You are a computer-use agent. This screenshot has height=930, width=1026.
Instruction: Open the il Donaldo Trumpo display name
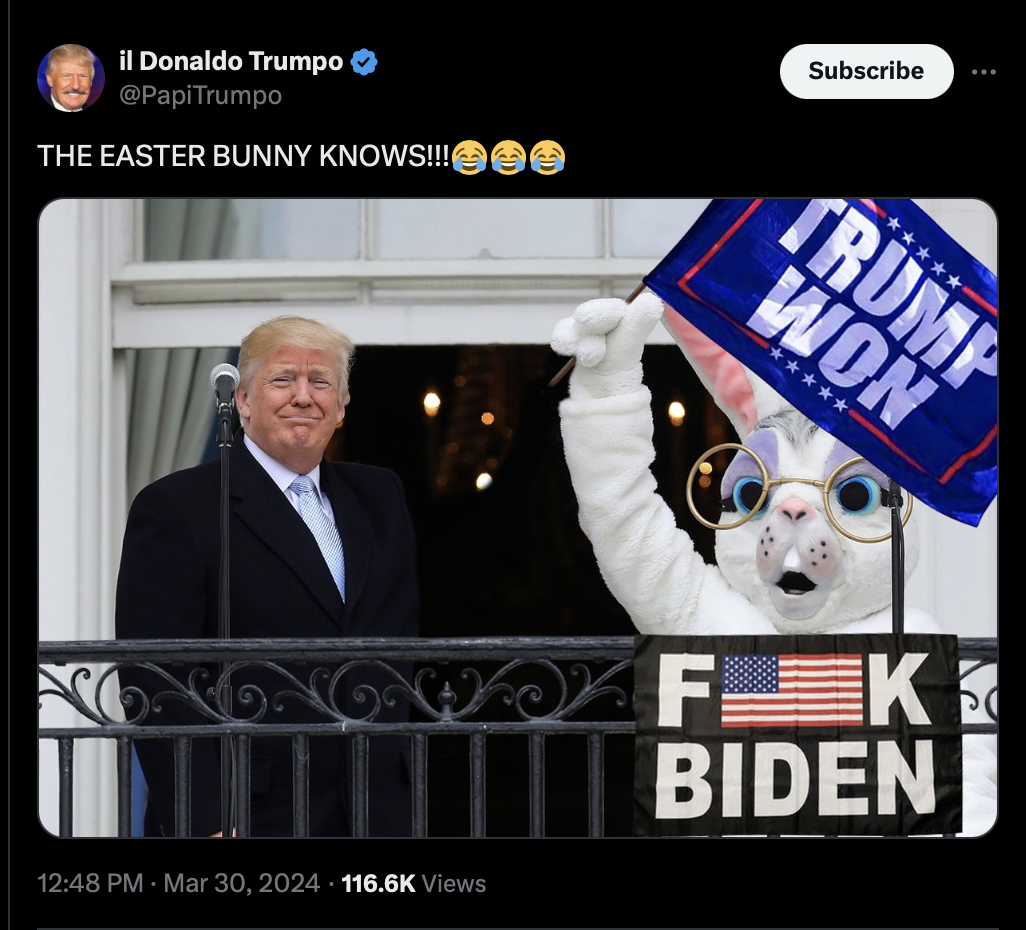(231, 61)
